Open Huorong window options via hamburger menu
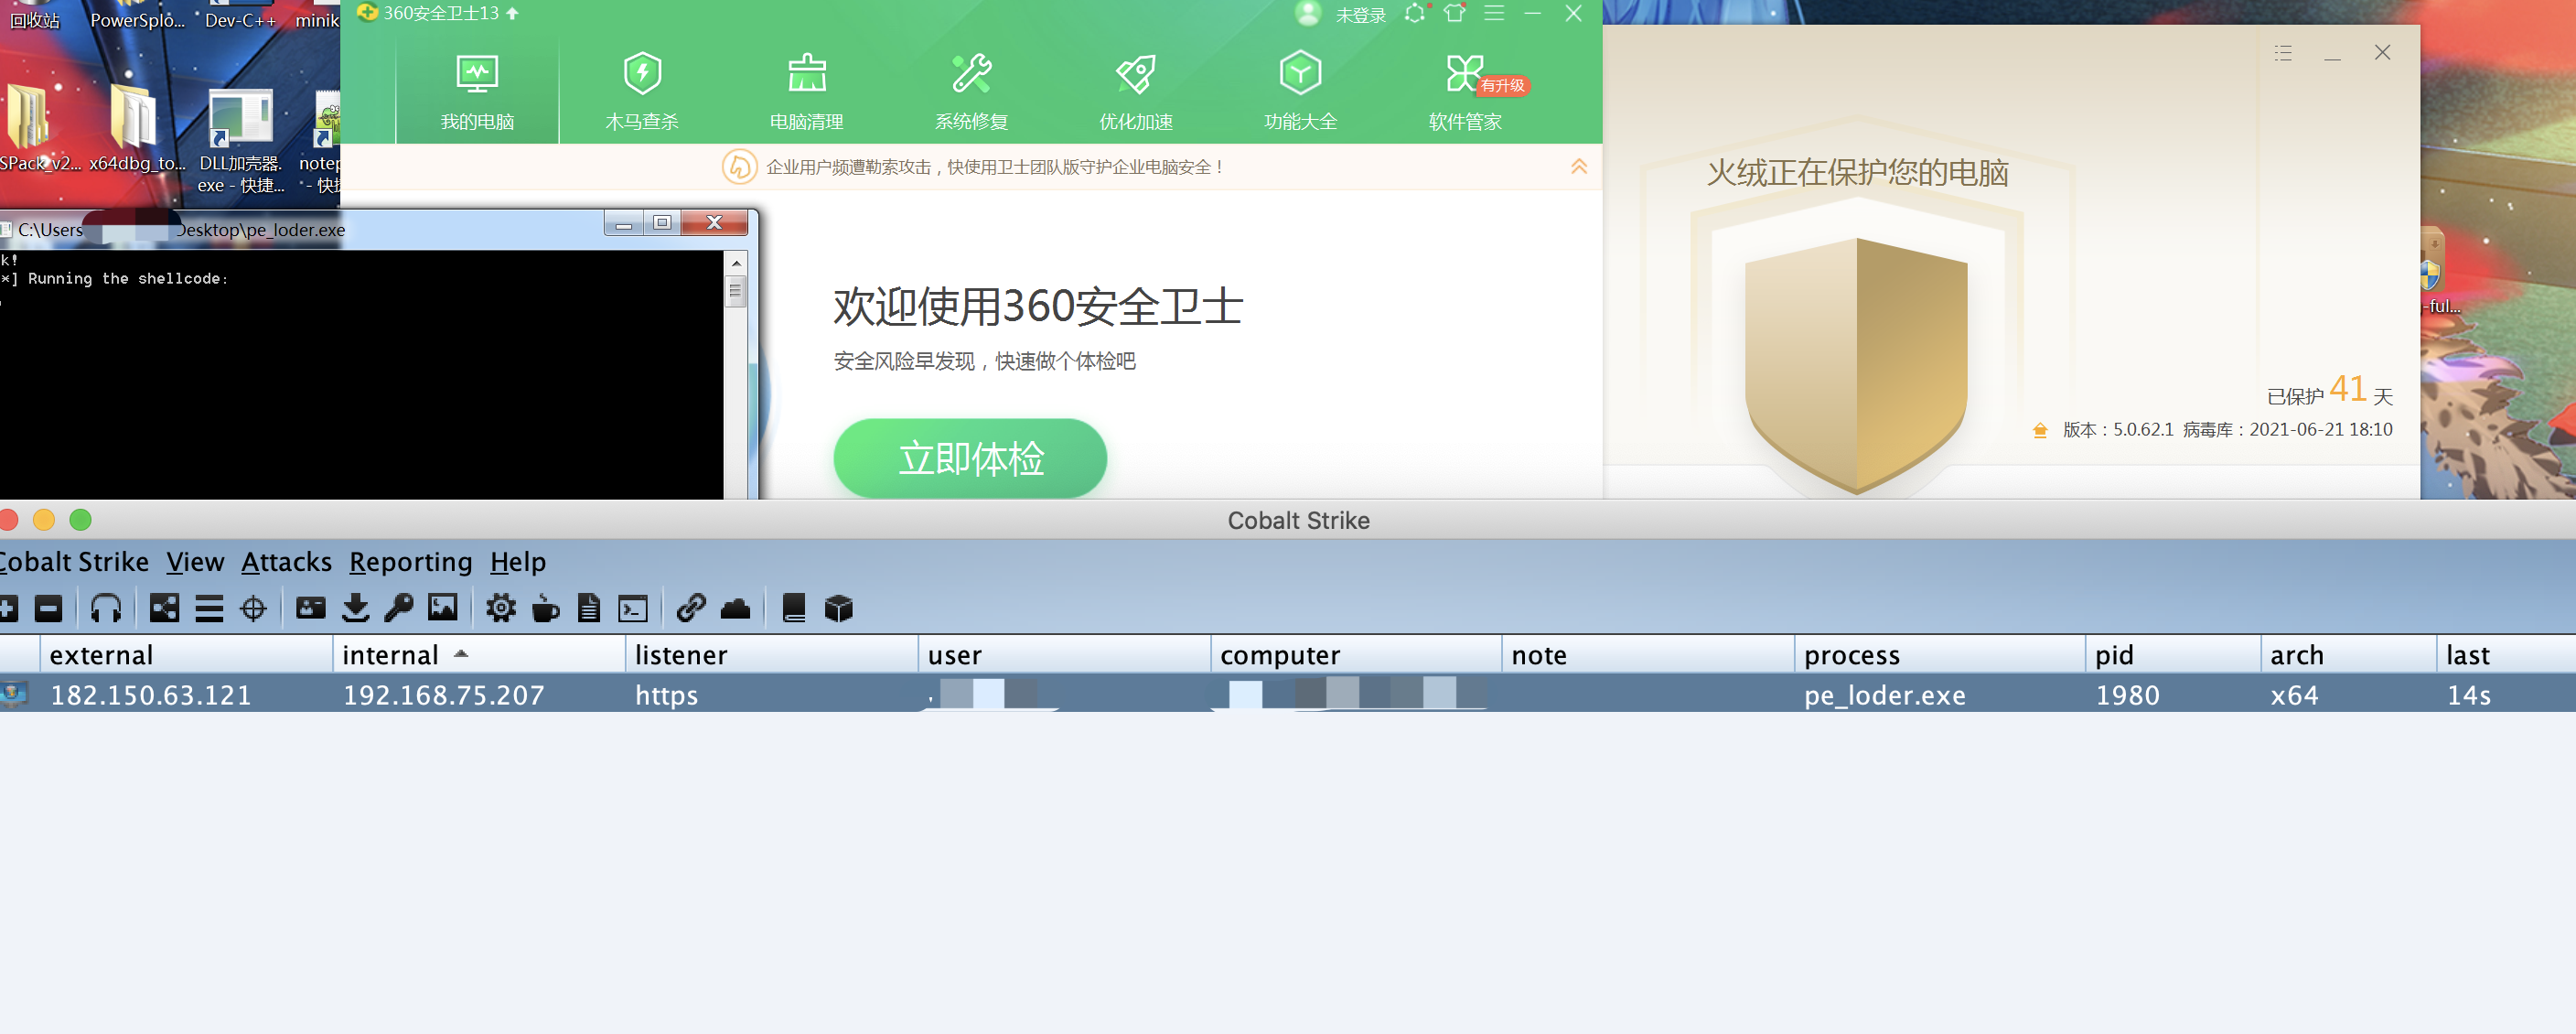The image size is (2576, 1034). [2283, 53]
